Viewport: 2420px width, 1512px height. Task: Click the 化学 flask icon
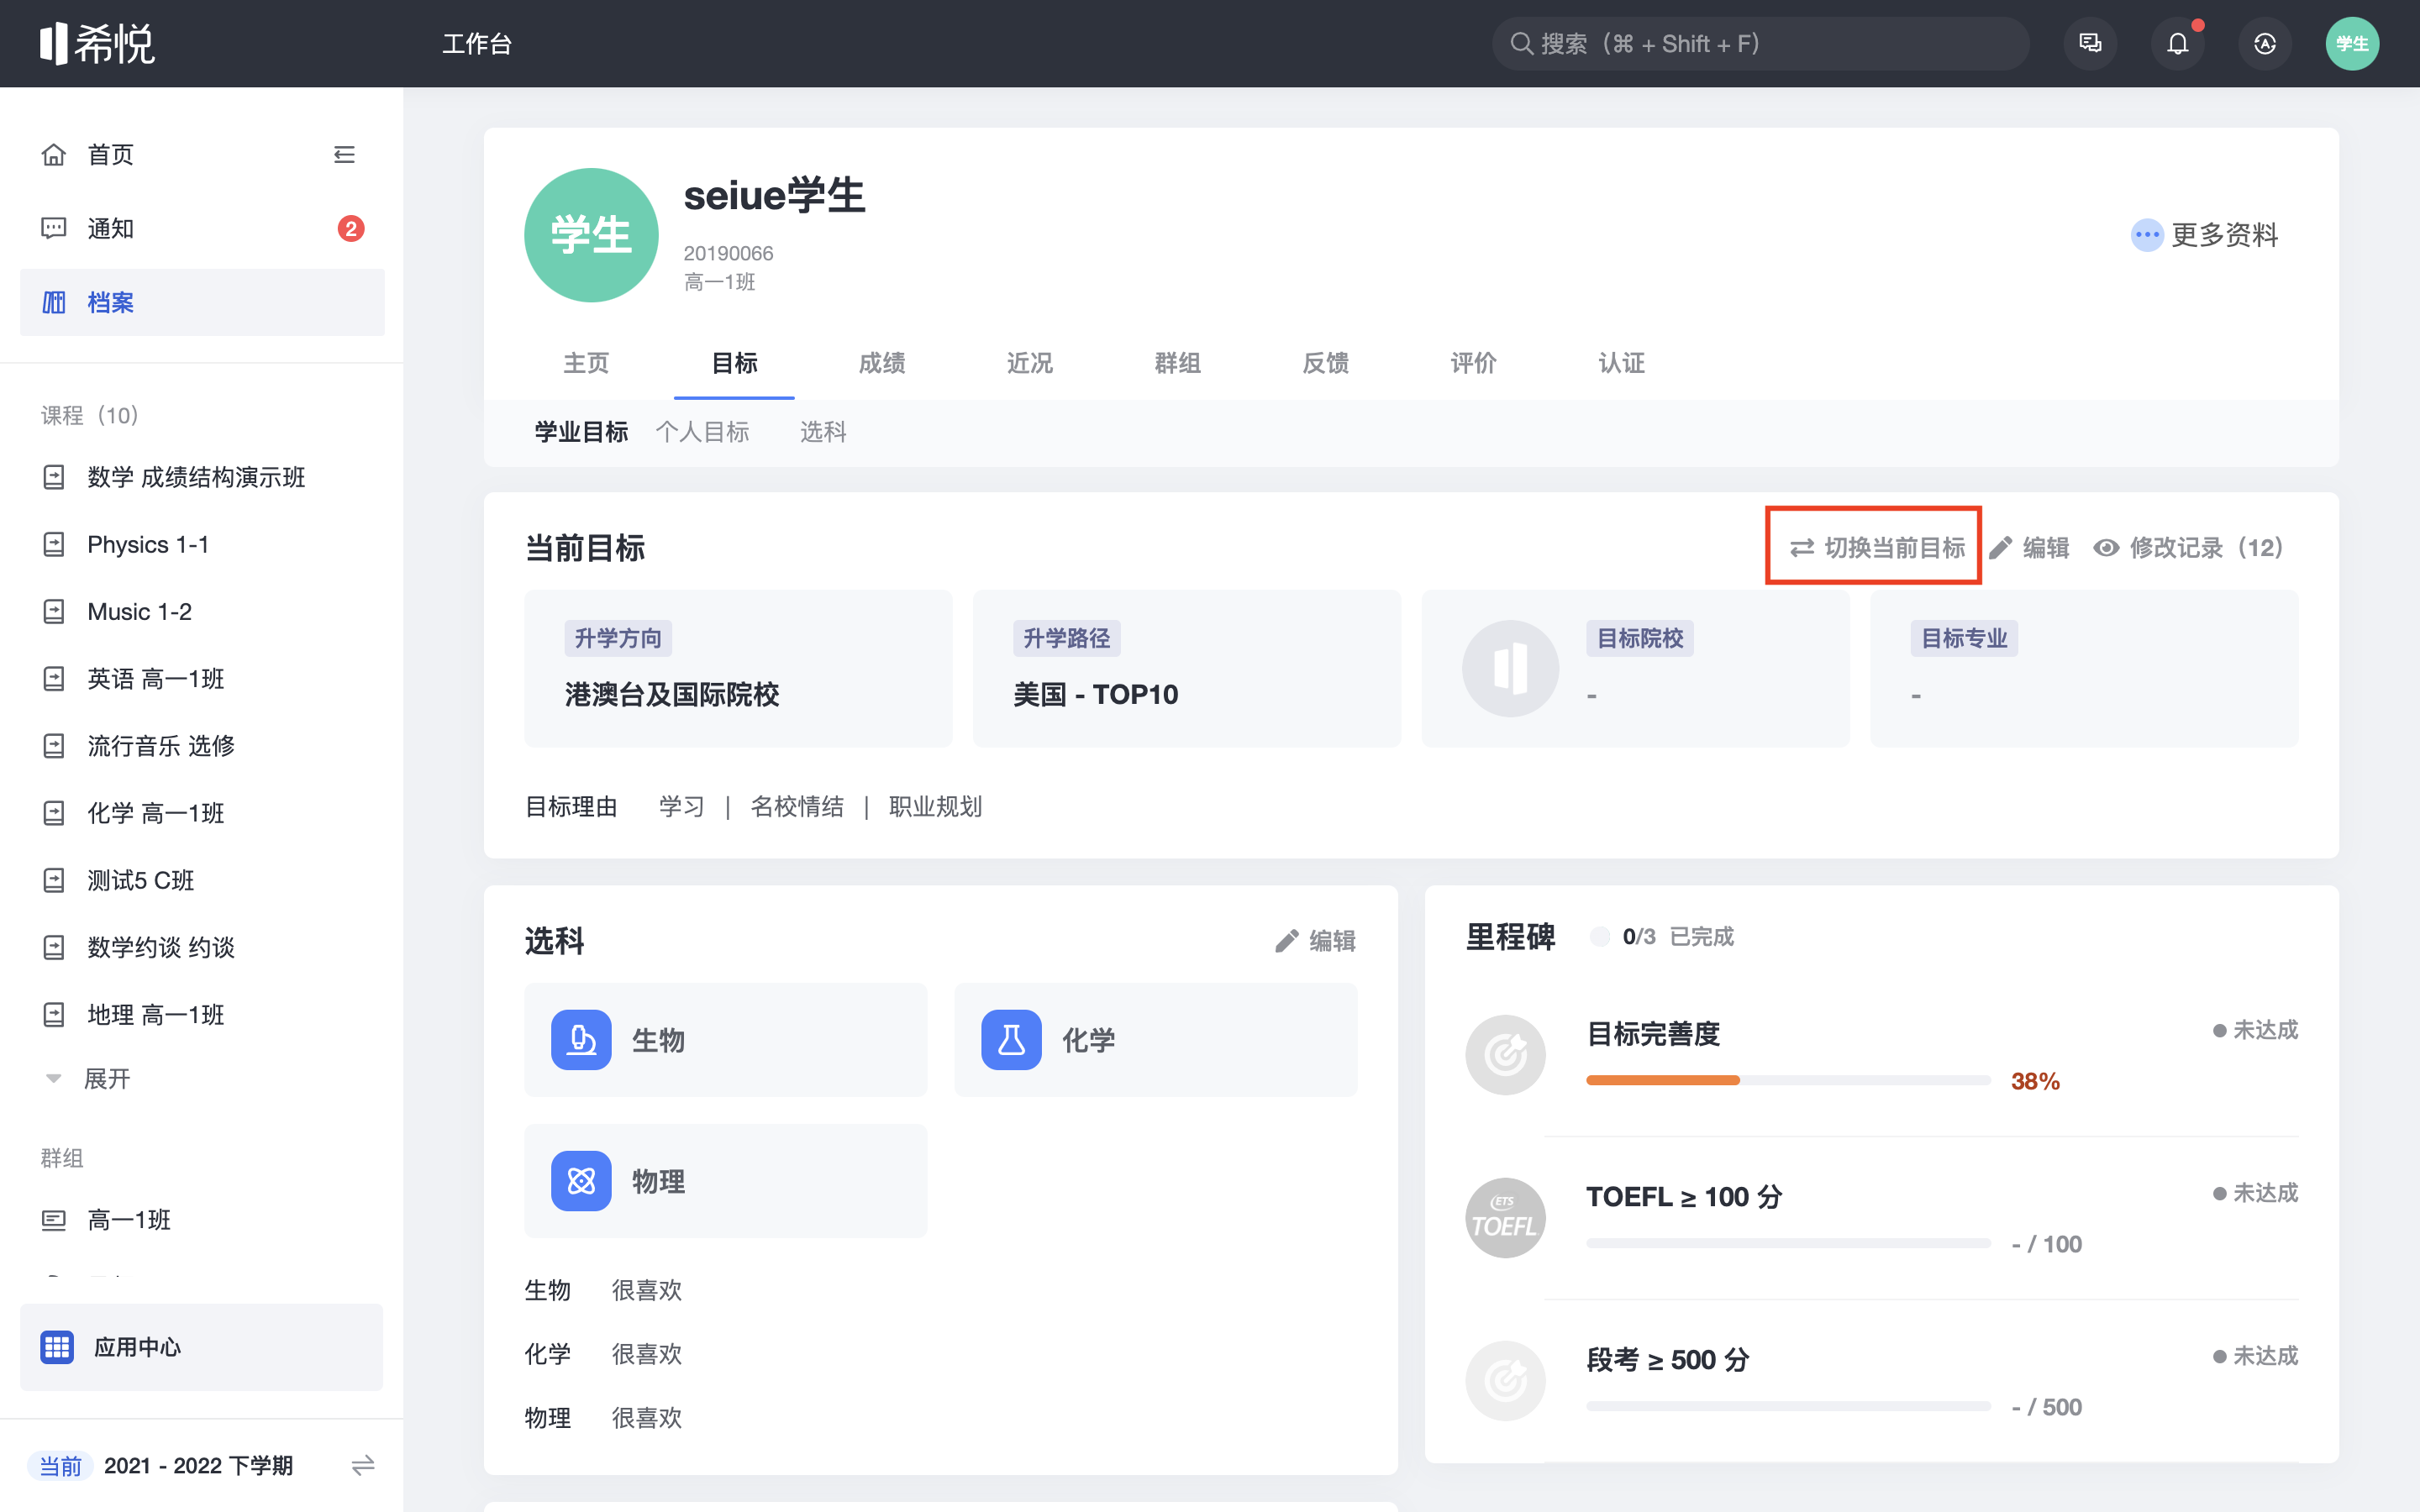coord(1011,1040)
